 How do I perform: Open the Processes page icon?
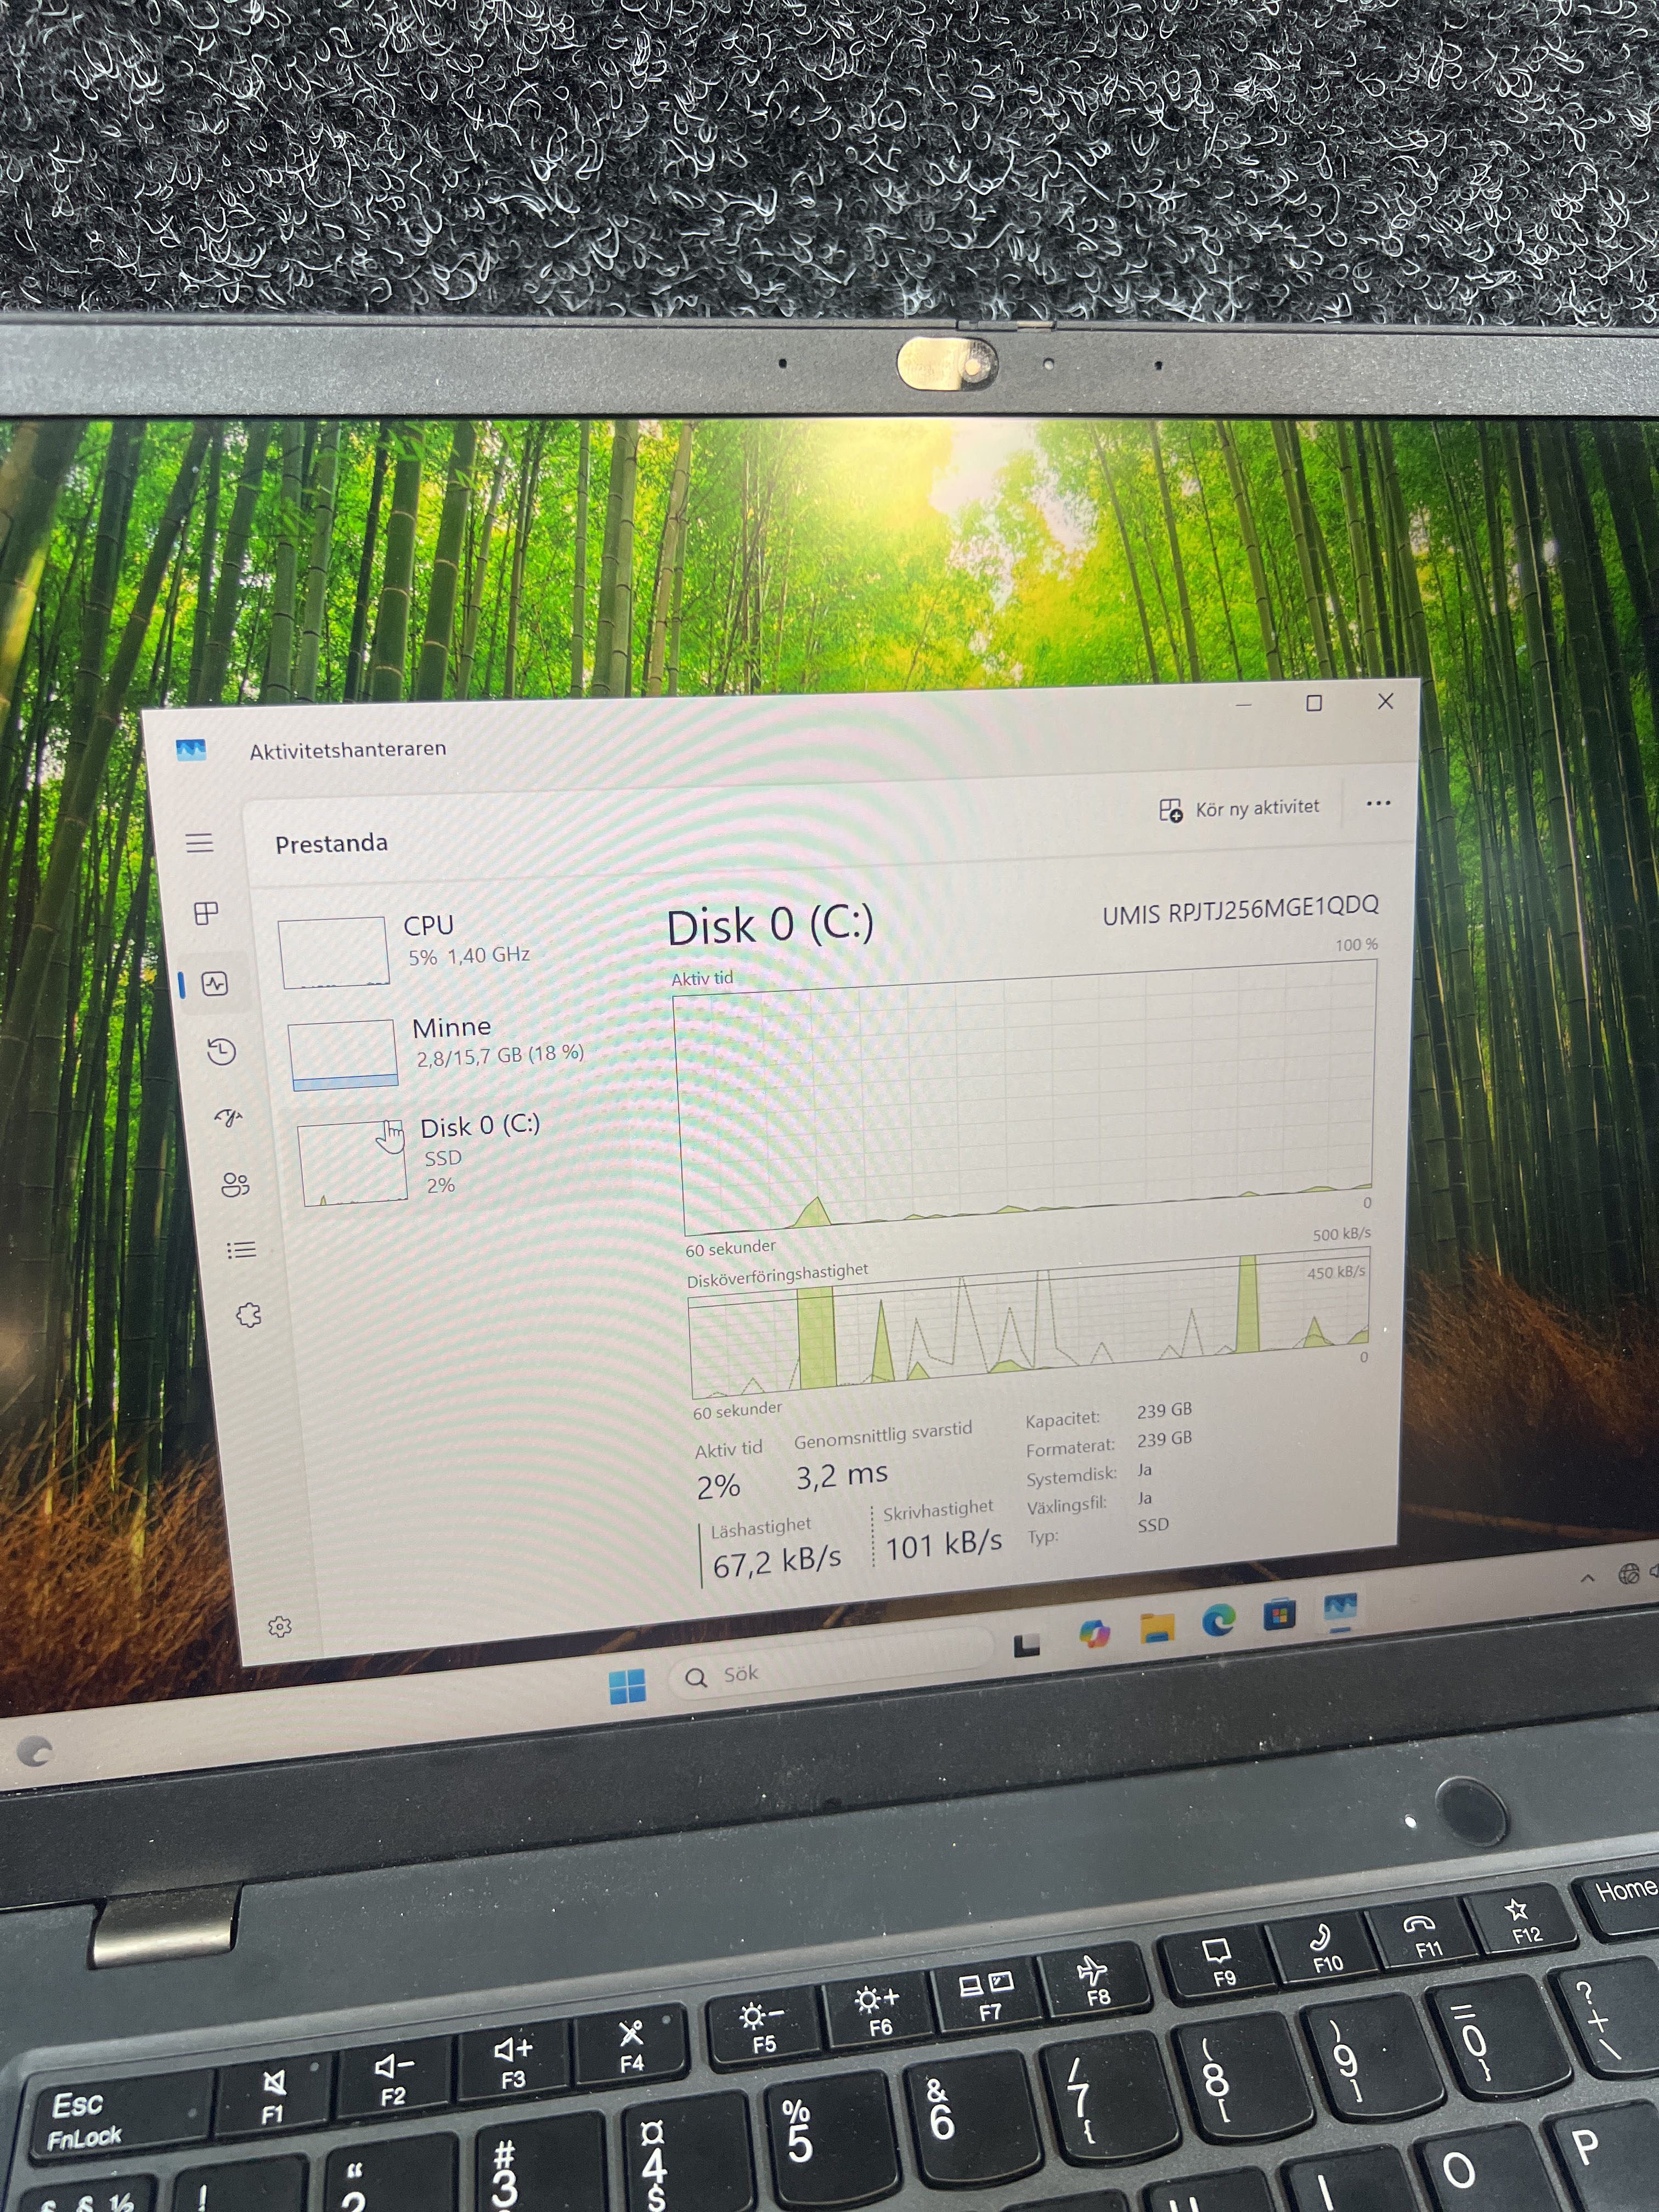(x=206, y=913)
